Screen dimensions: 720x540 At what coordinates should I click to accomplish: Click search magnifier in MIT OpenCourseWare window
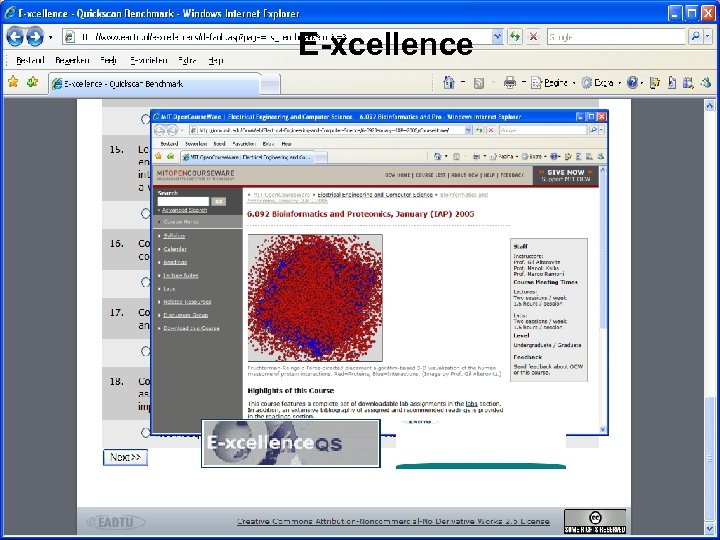(x=593, y=130)
